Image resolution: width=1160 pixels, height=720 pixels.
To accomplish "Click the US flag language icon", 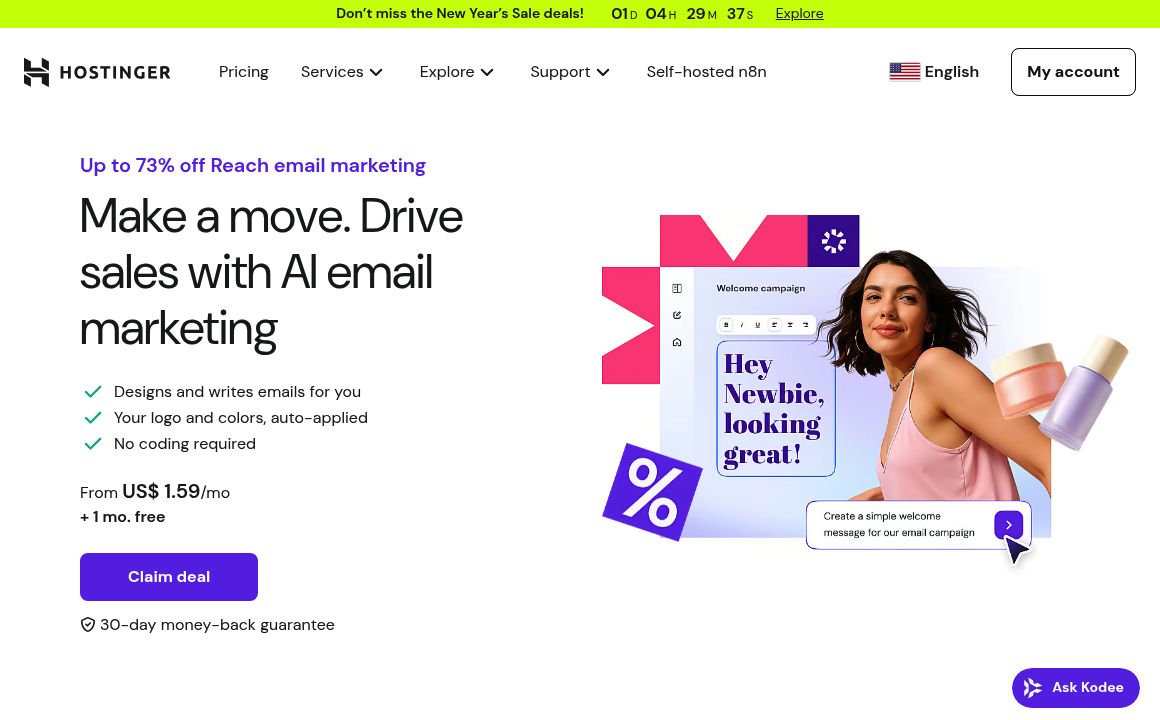I will [904, 72].
